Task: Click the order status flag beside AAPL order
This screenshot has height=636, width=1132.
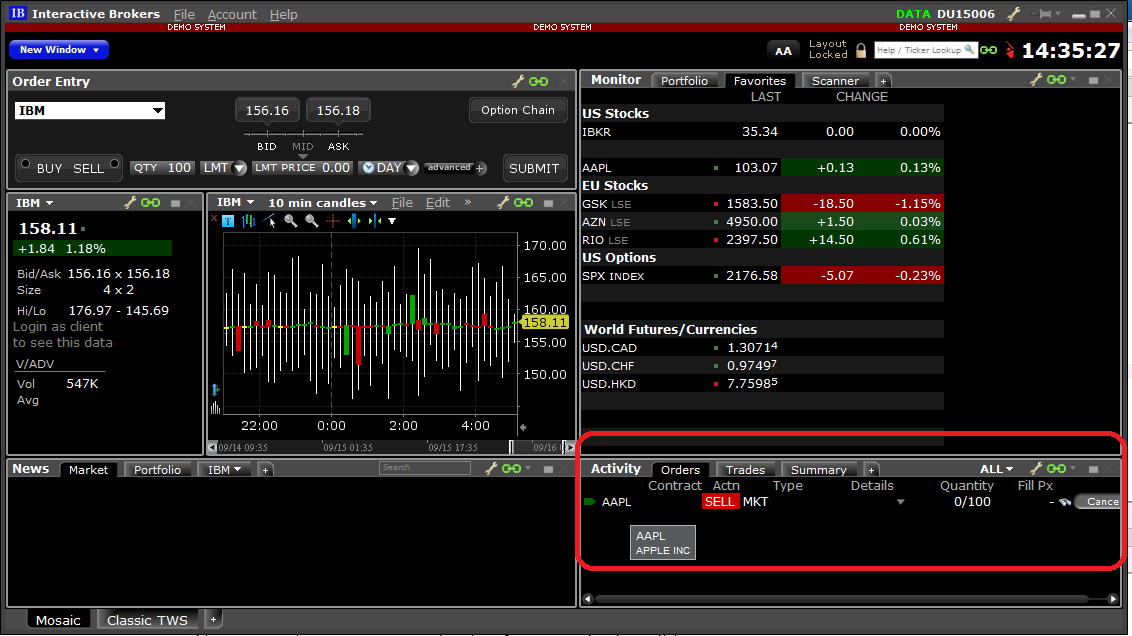Action: 590,502
